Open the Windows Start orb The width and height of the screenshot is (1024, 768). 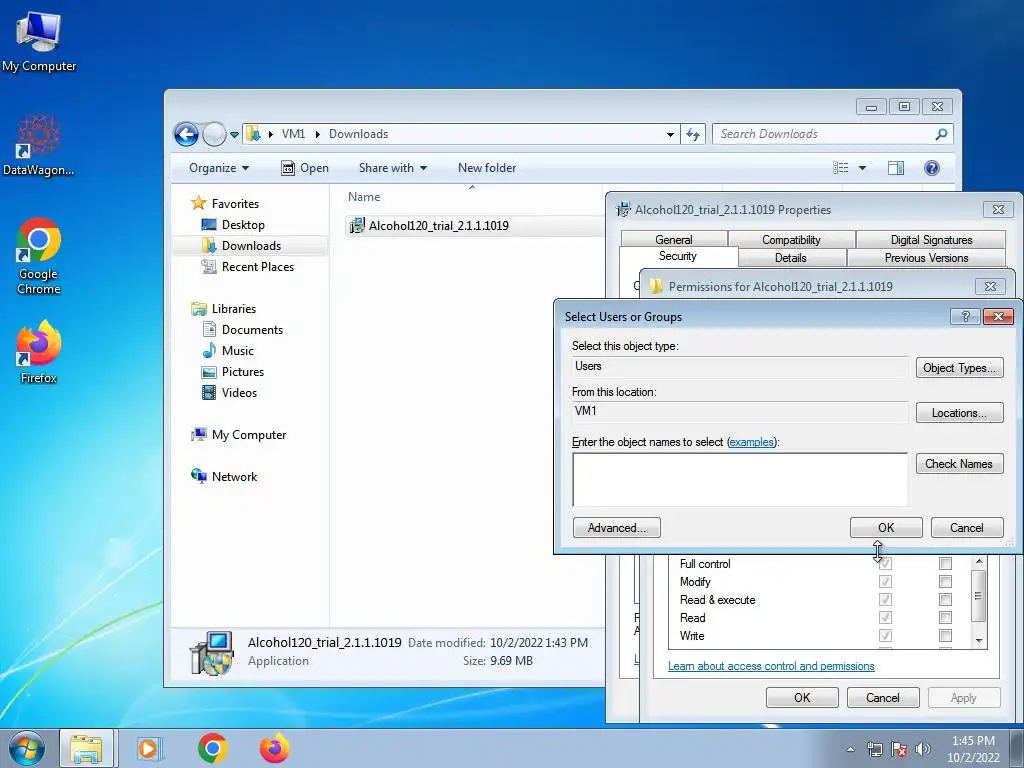coord(27,748)
